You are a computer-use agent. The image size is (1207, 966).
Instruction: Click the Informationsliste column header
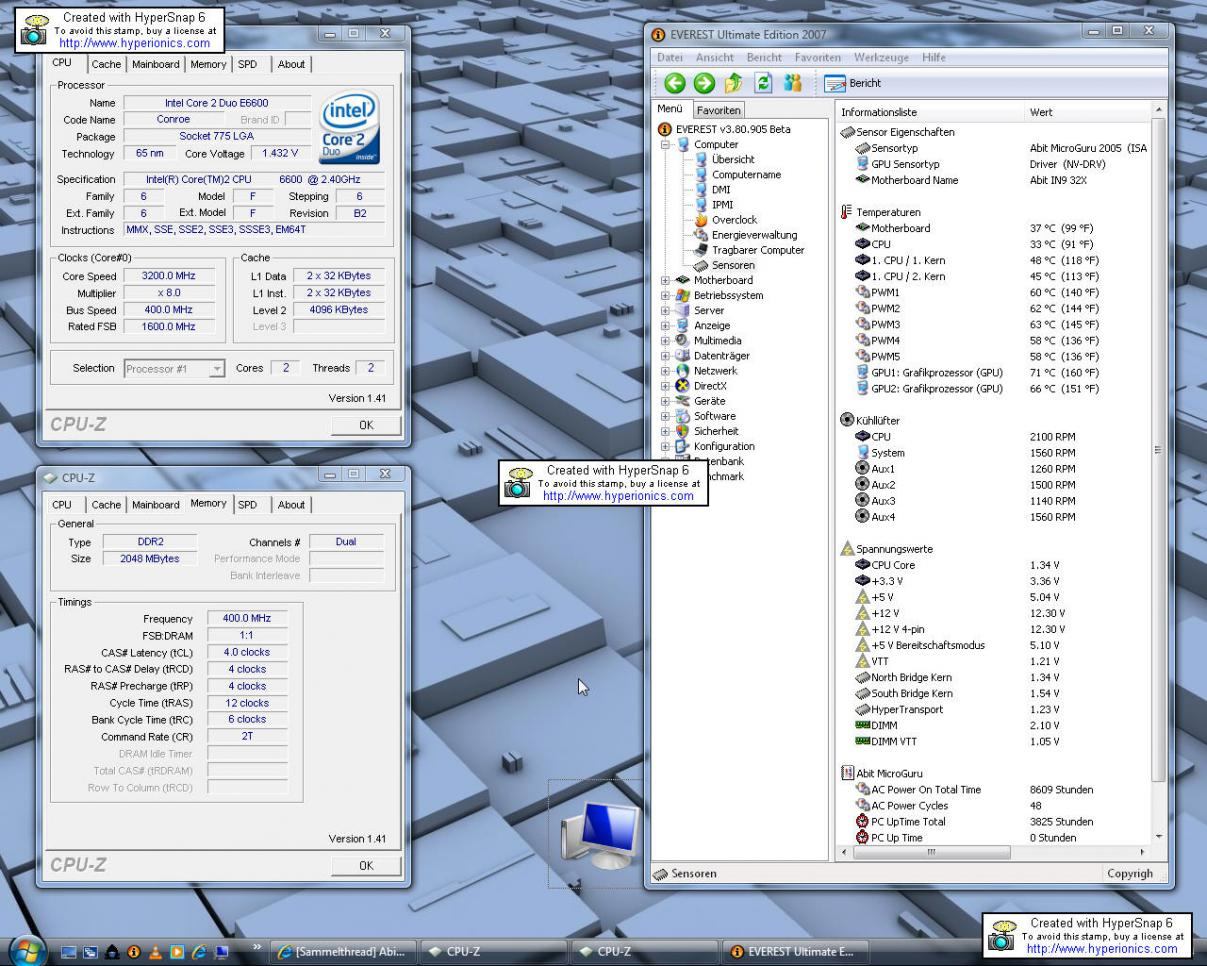[x=930, y=112]
